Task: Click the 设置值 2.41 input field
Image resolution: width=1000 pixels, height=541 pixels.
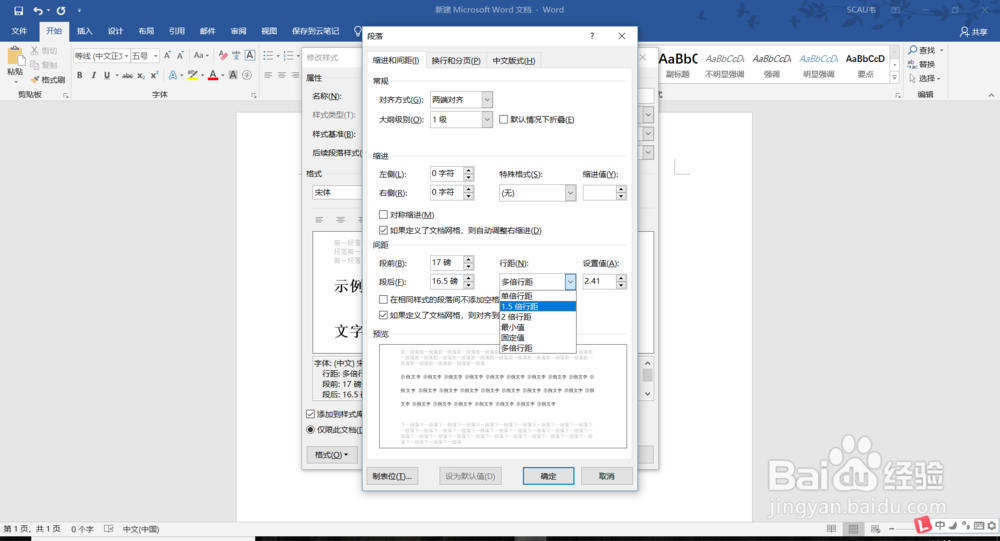Action: point(599,281)
